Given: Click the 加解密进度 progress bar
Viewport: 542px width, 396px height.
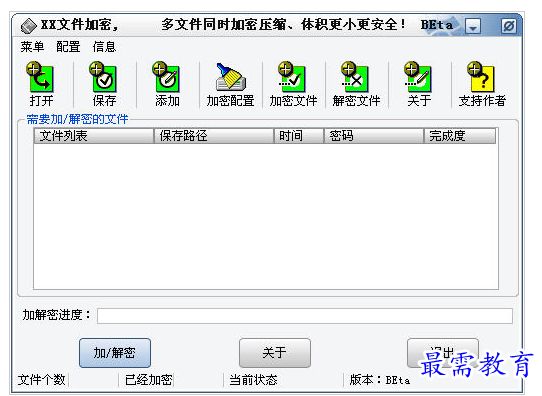Looking at the screenshot, I should tap(305, 316).
